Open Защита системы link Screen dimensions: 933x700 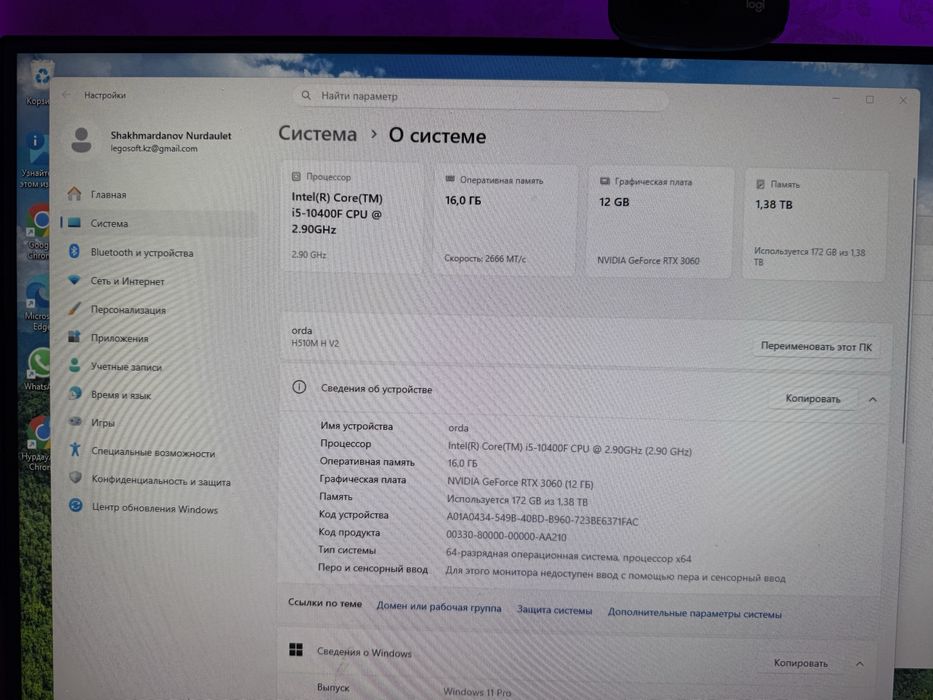pos(554,610)
